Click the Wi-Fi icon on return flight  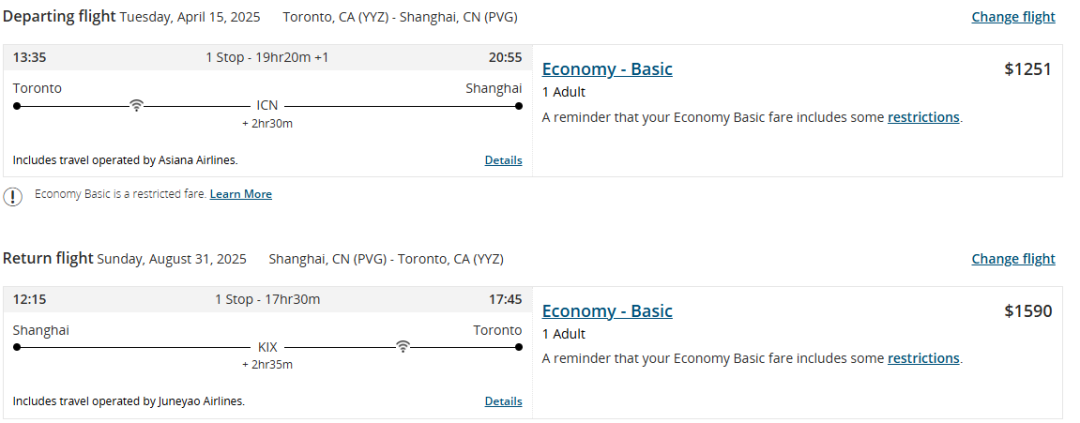pos(403,347)
